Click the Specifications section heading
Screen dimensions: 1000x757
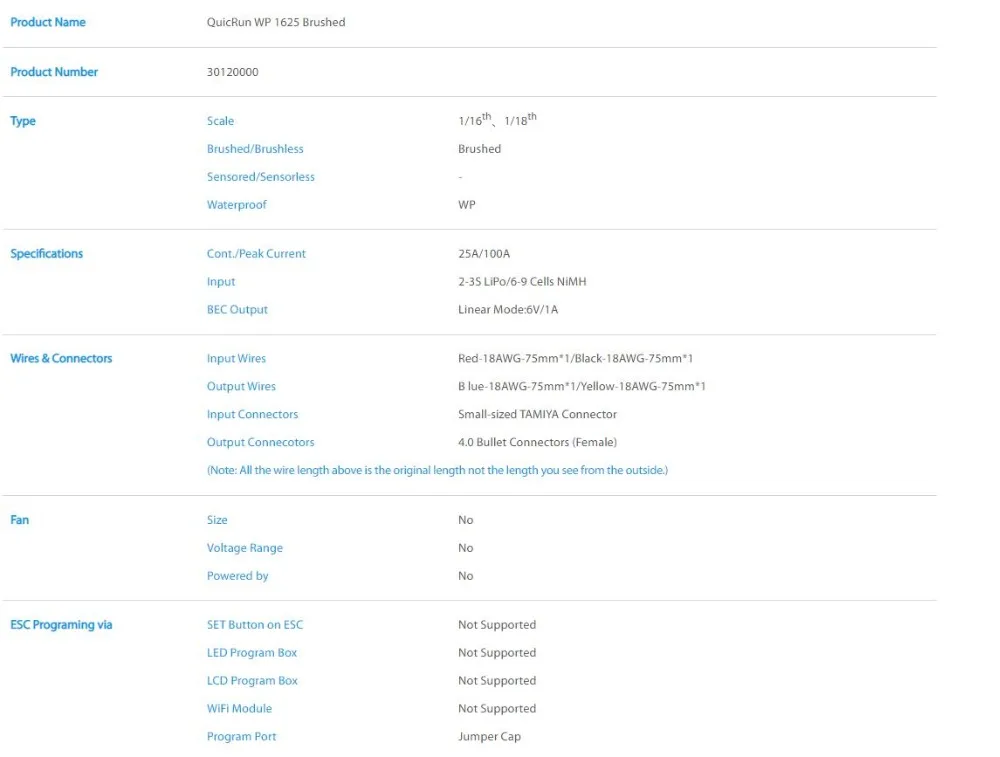[x=47, y=254]
